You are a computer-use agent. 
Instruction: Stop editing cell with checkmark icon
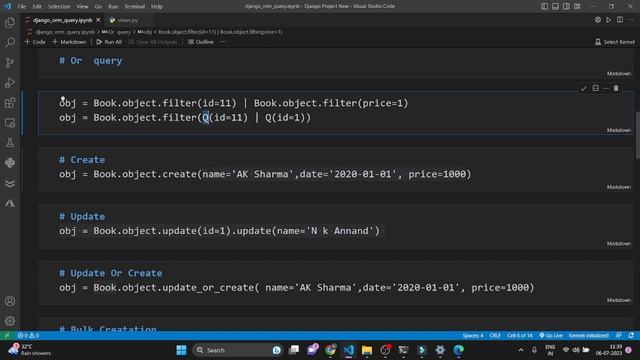click(x=584, y=88)
